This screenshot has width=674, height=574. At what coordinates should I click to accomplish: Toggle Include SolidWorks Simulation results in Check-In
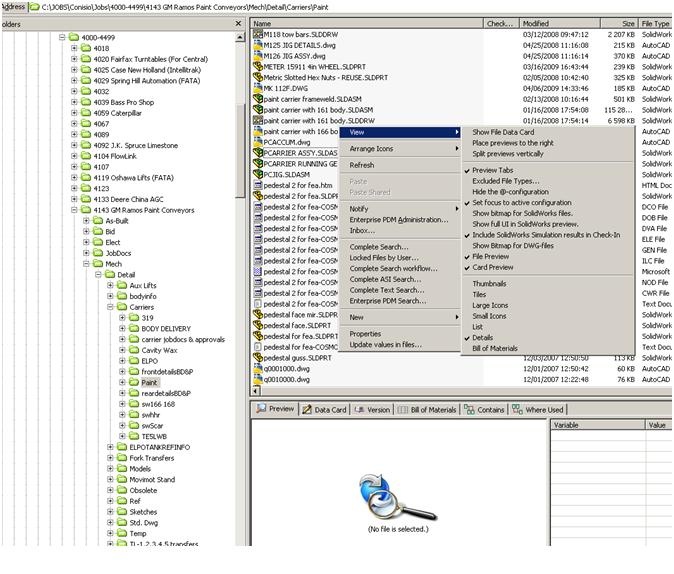548,235
